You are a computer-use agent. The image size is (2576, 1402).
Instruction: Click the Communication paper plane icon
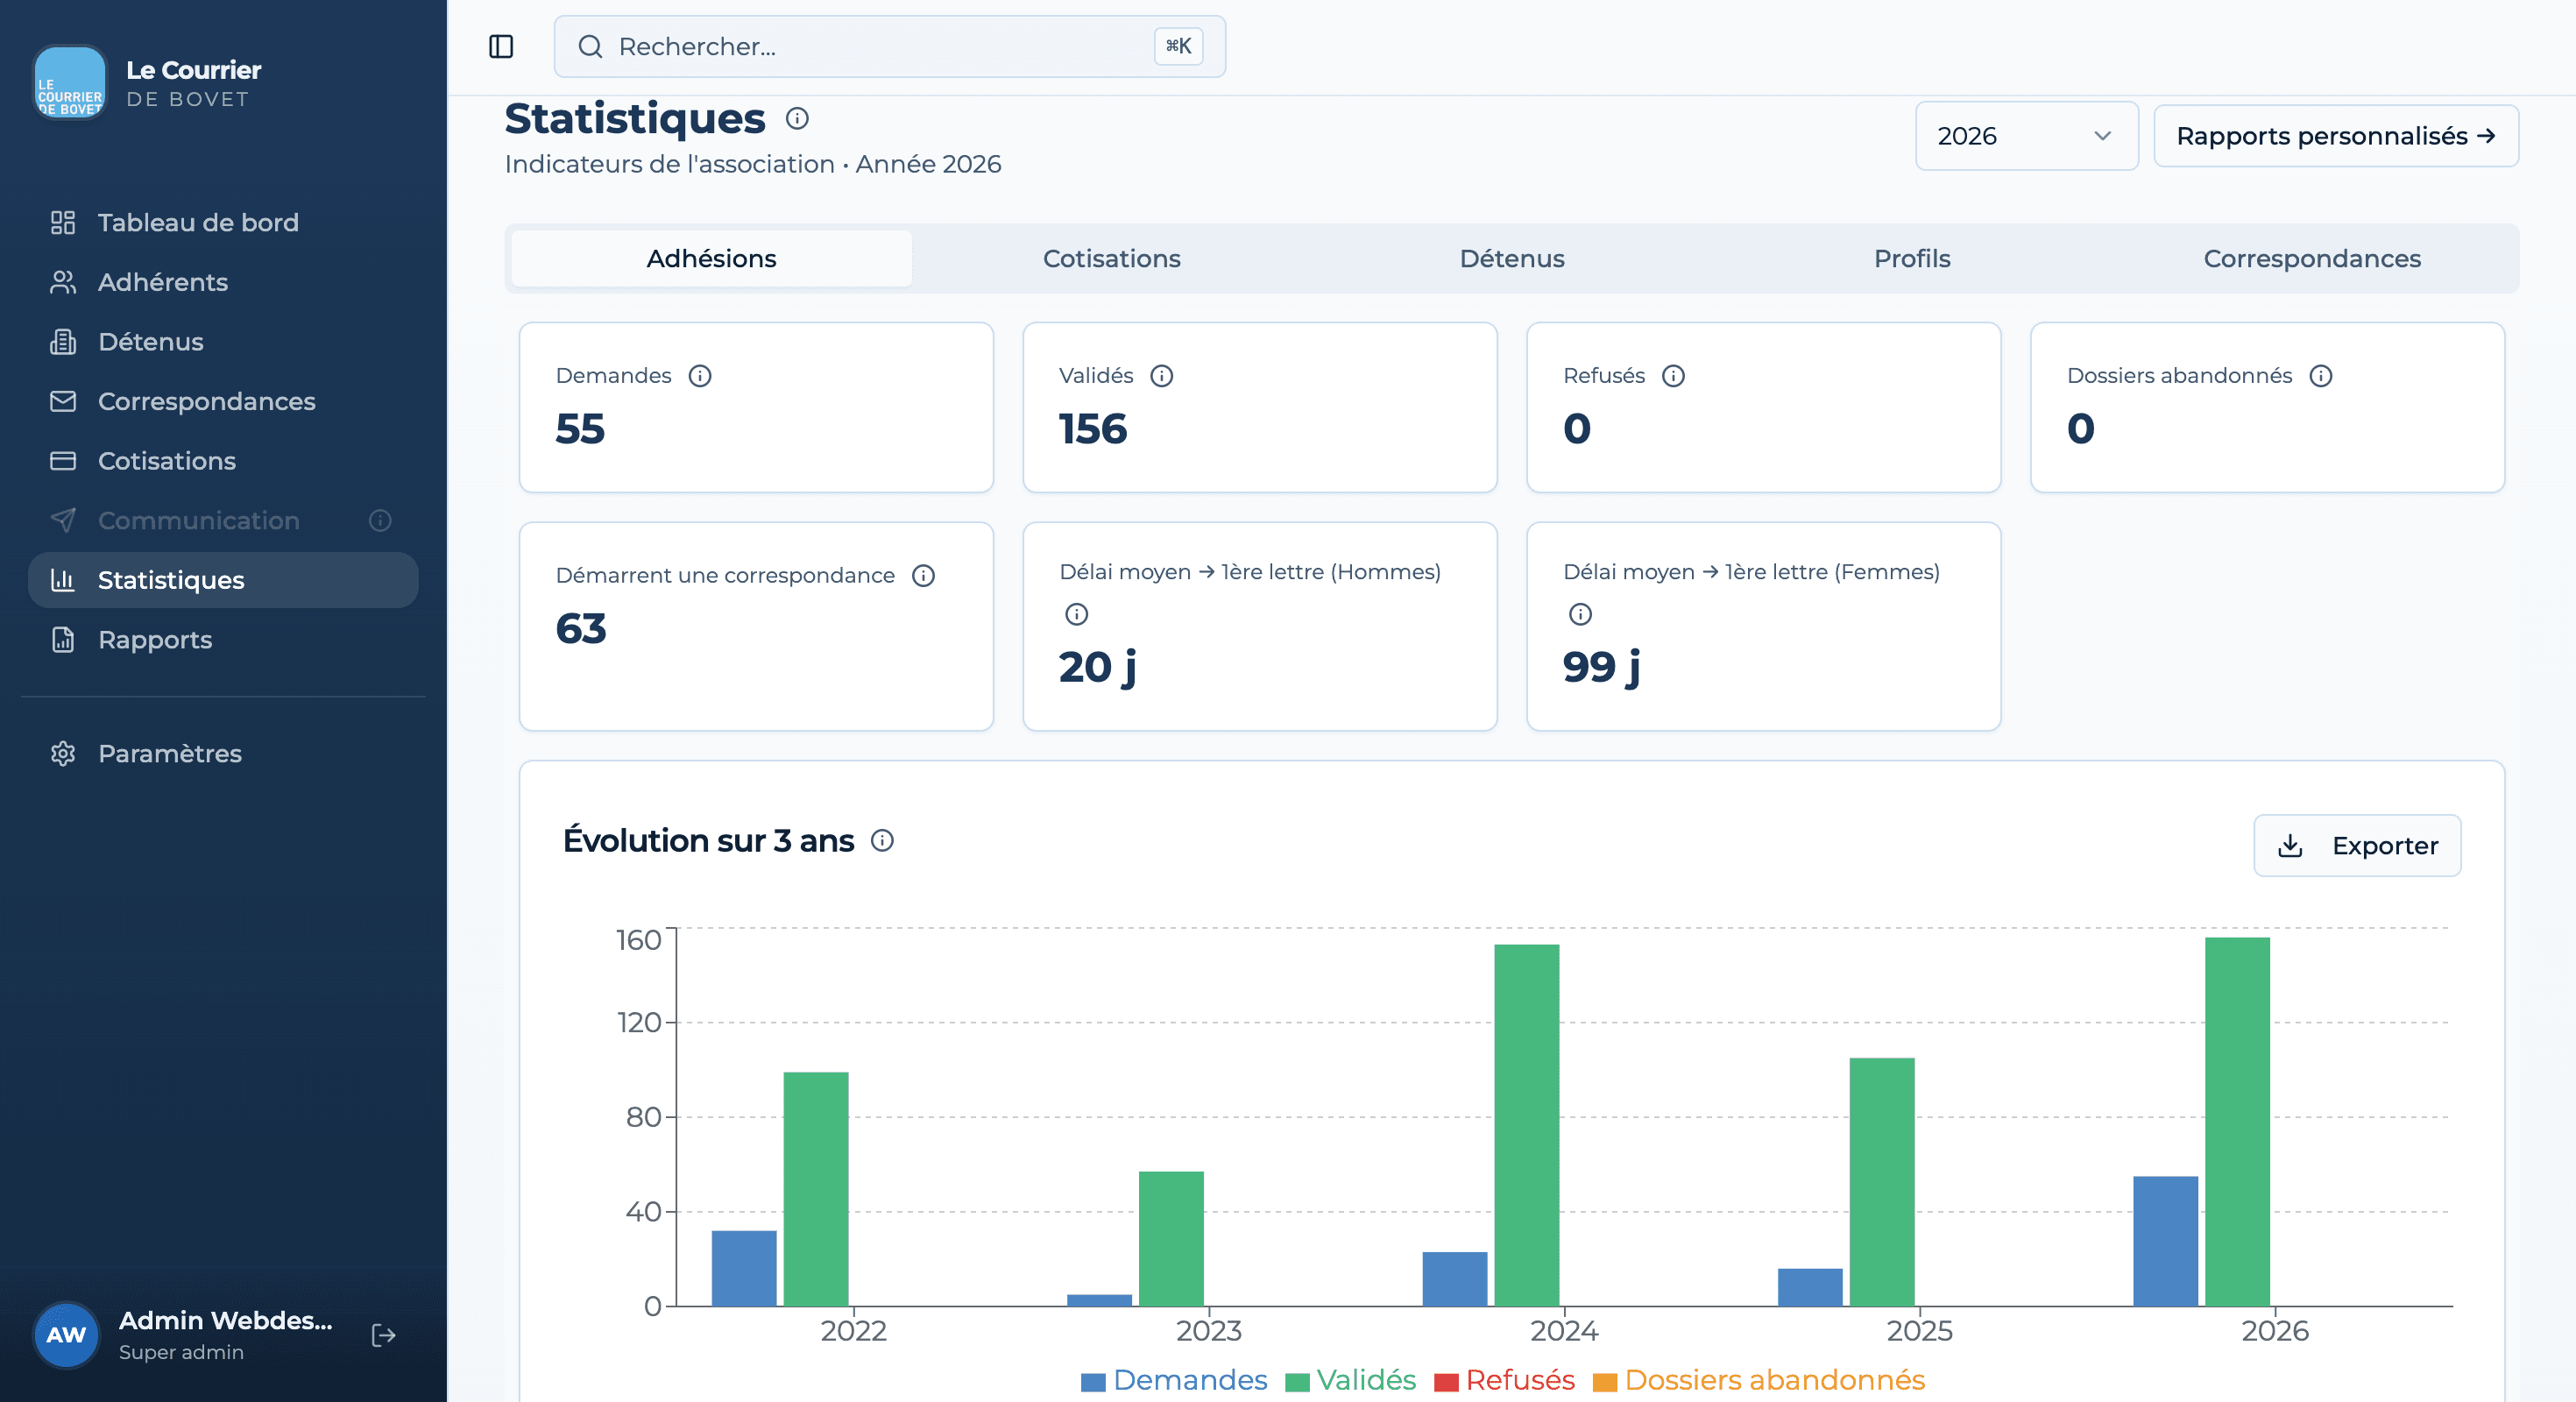pos(63,520)
